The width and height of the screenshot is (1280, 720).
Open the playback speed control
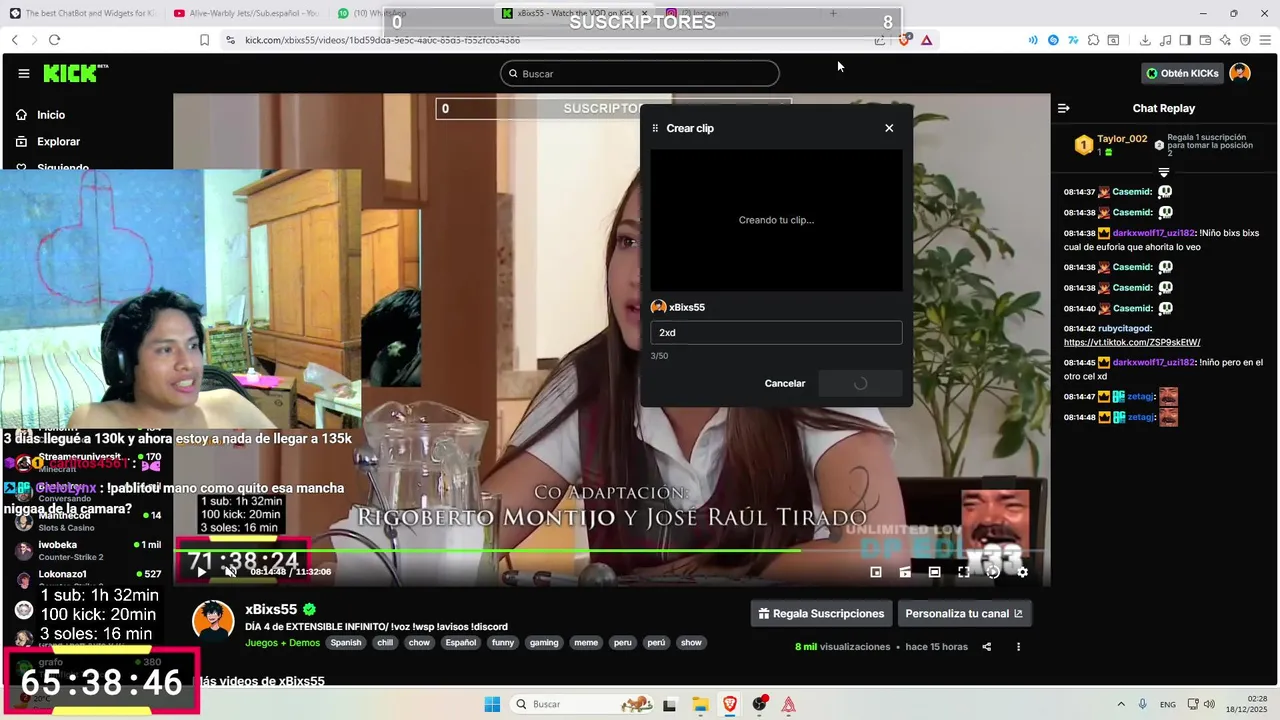pyautogui.click(x=993, y=572)
